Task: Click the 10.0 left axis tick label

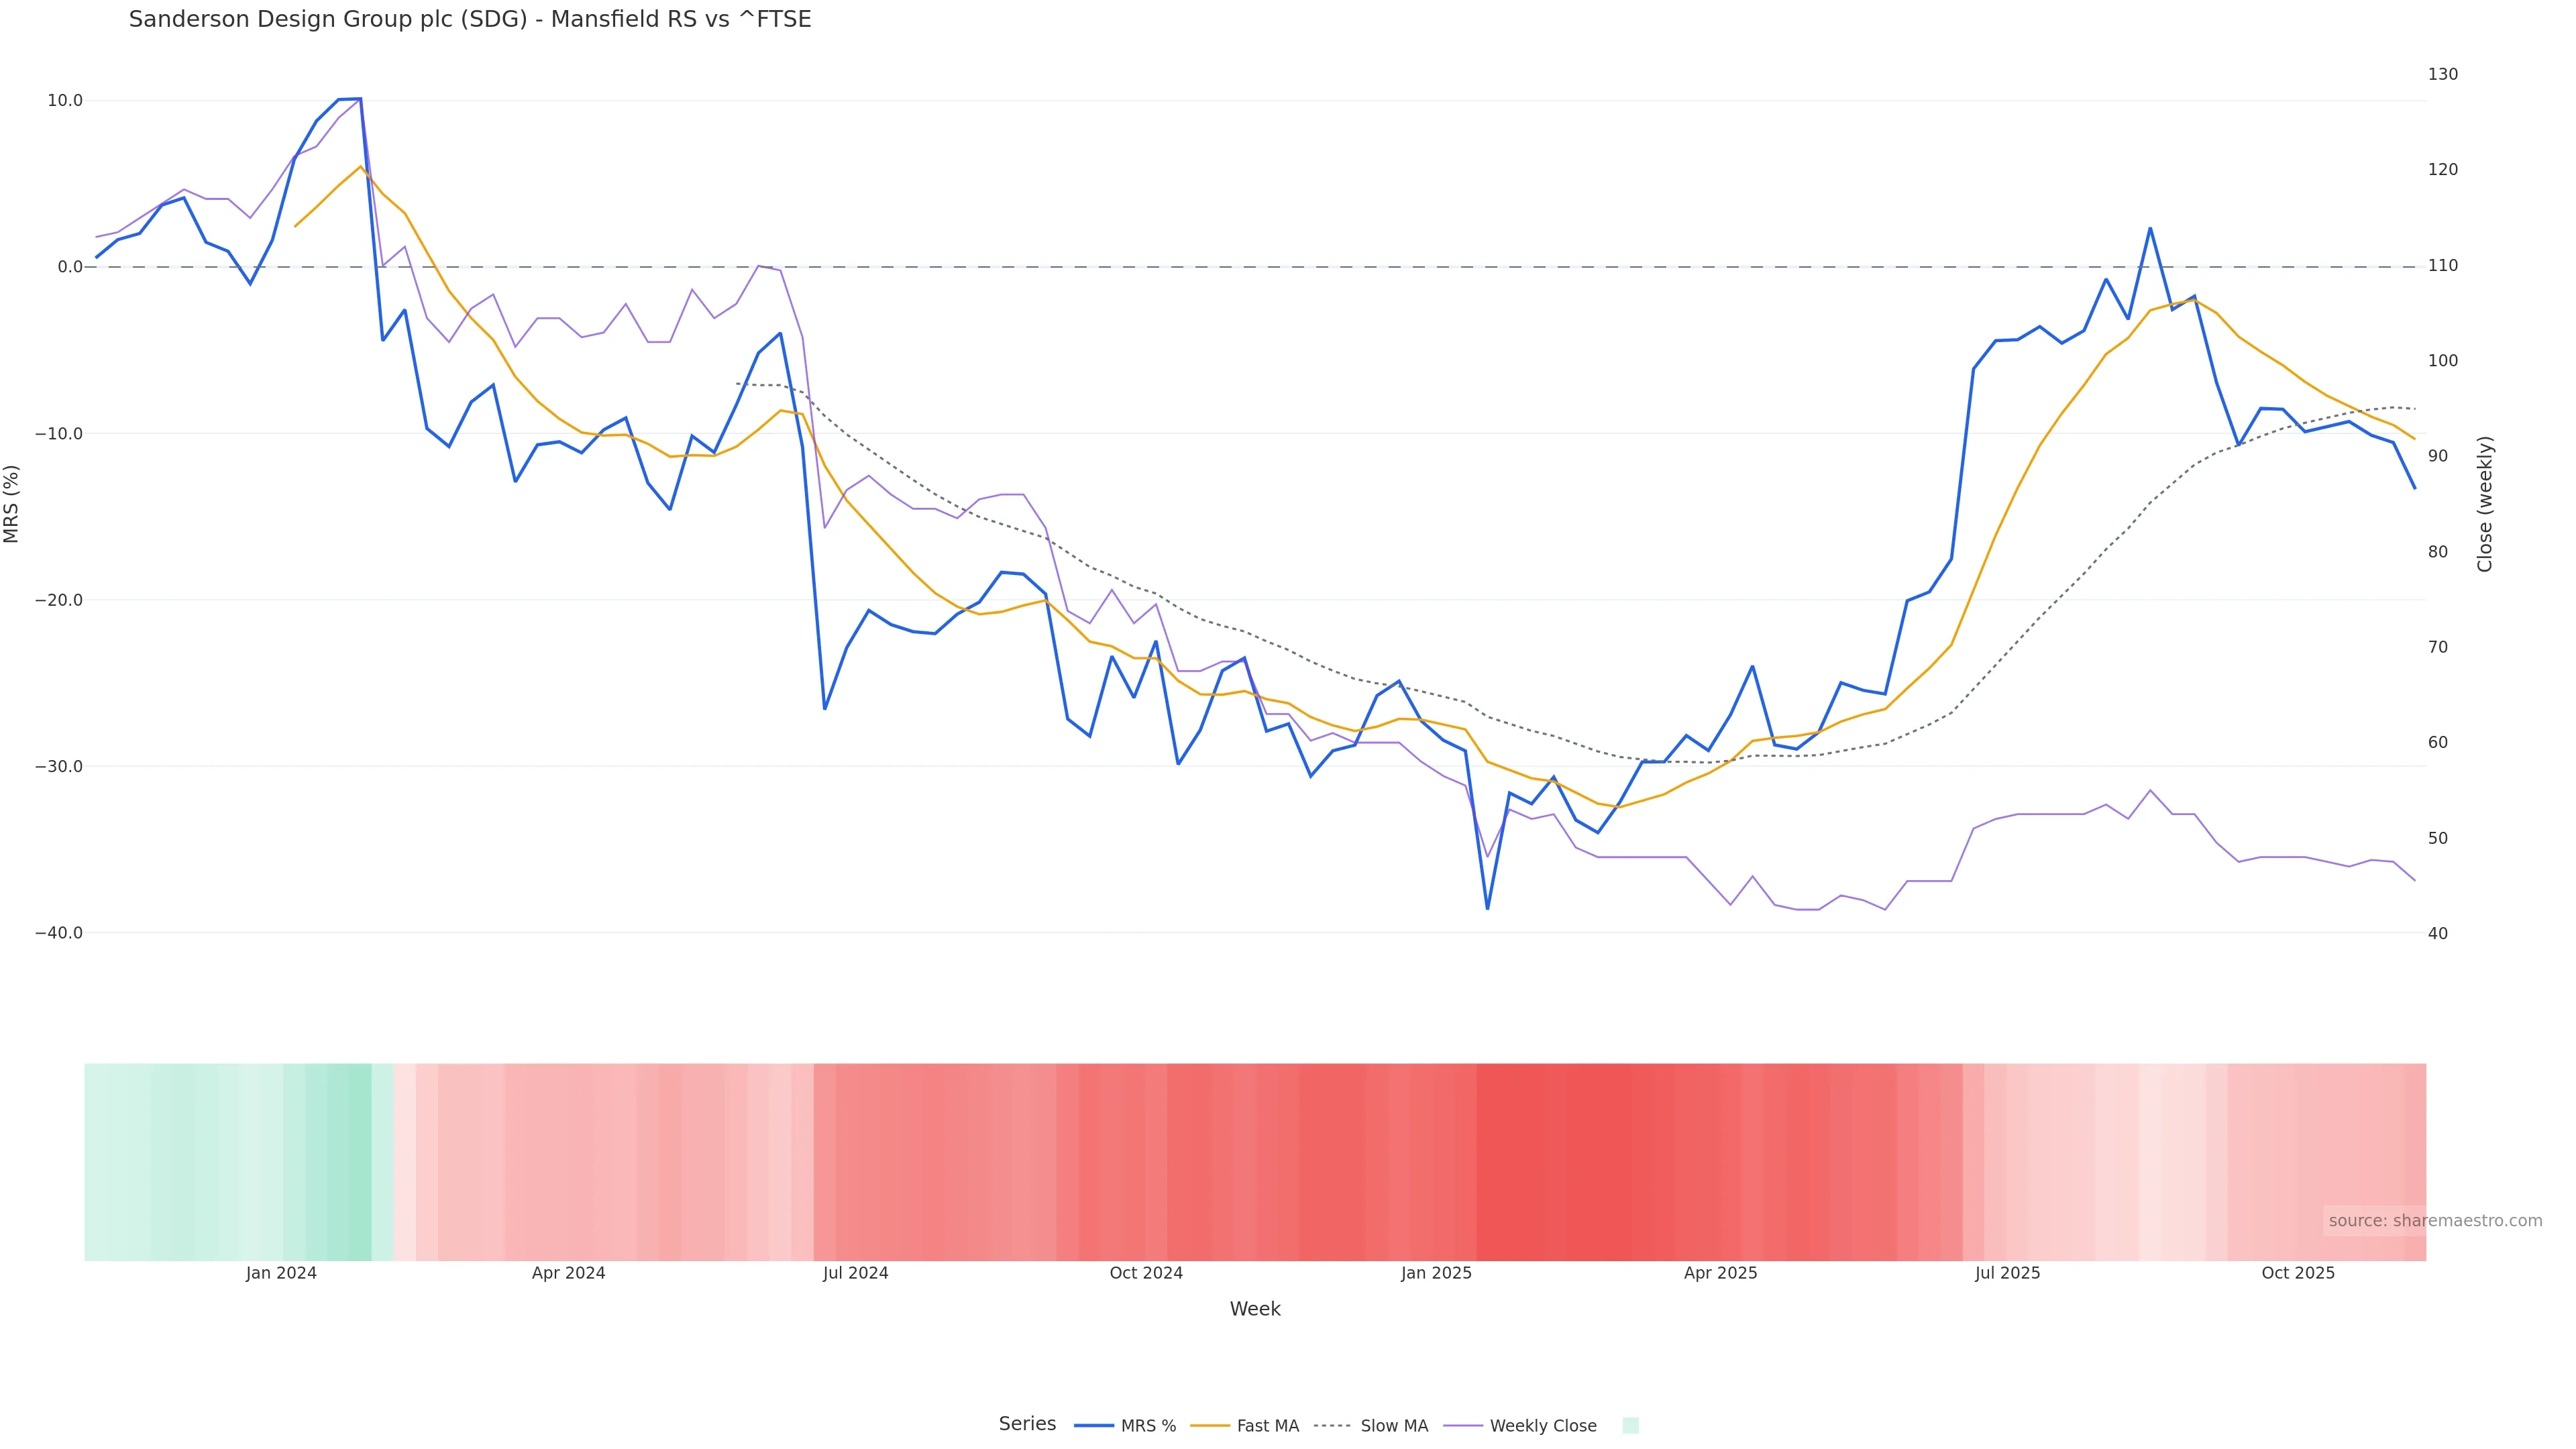Action: [64, 101]
